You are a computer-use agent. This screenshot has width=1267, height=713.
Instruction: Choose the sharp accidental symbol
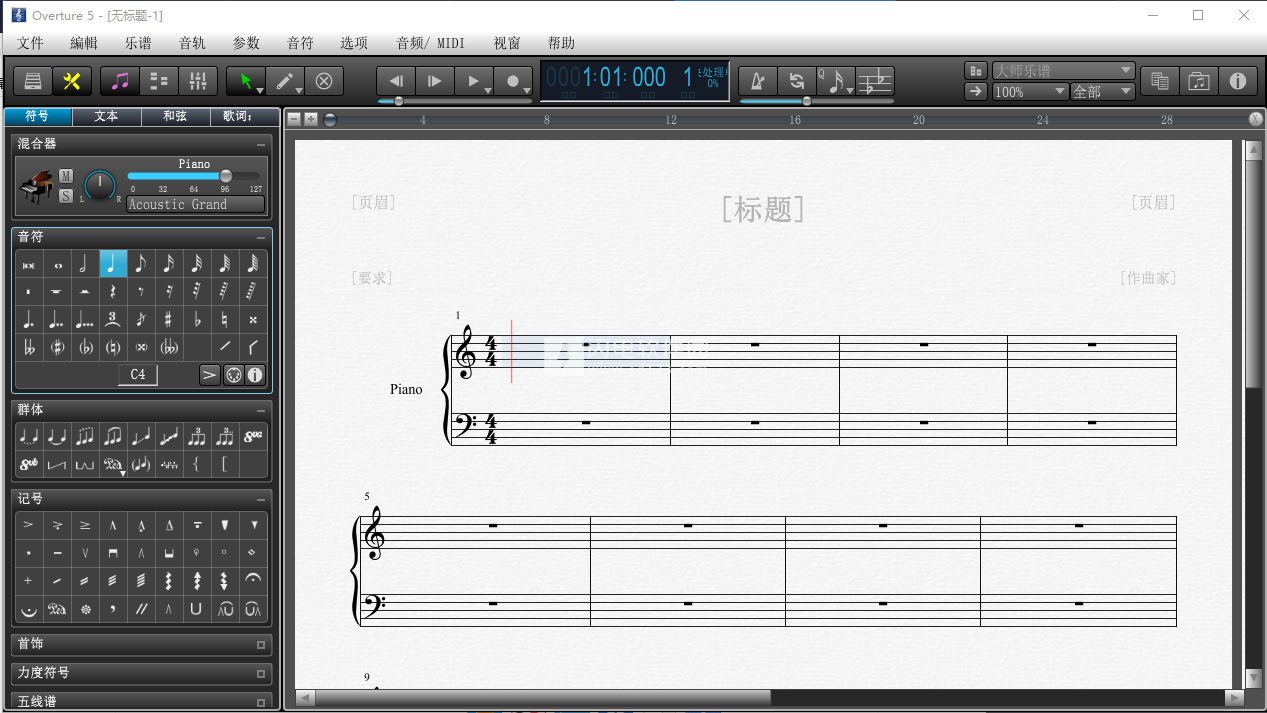(x=168, y=320)
